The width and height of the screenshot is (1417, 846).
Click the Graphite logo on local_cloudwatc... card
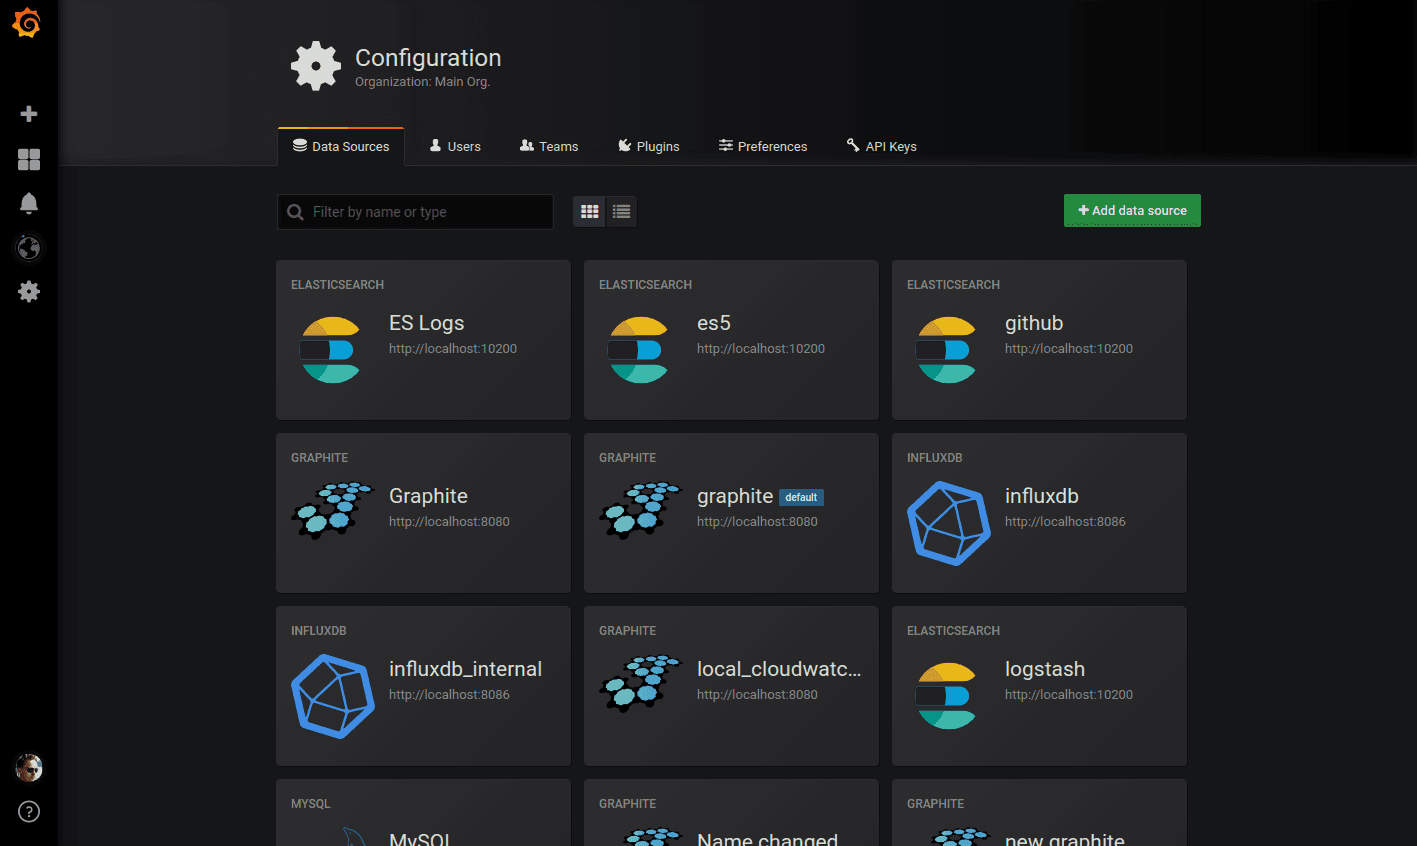pyautogui.click(x=640, y=684)
